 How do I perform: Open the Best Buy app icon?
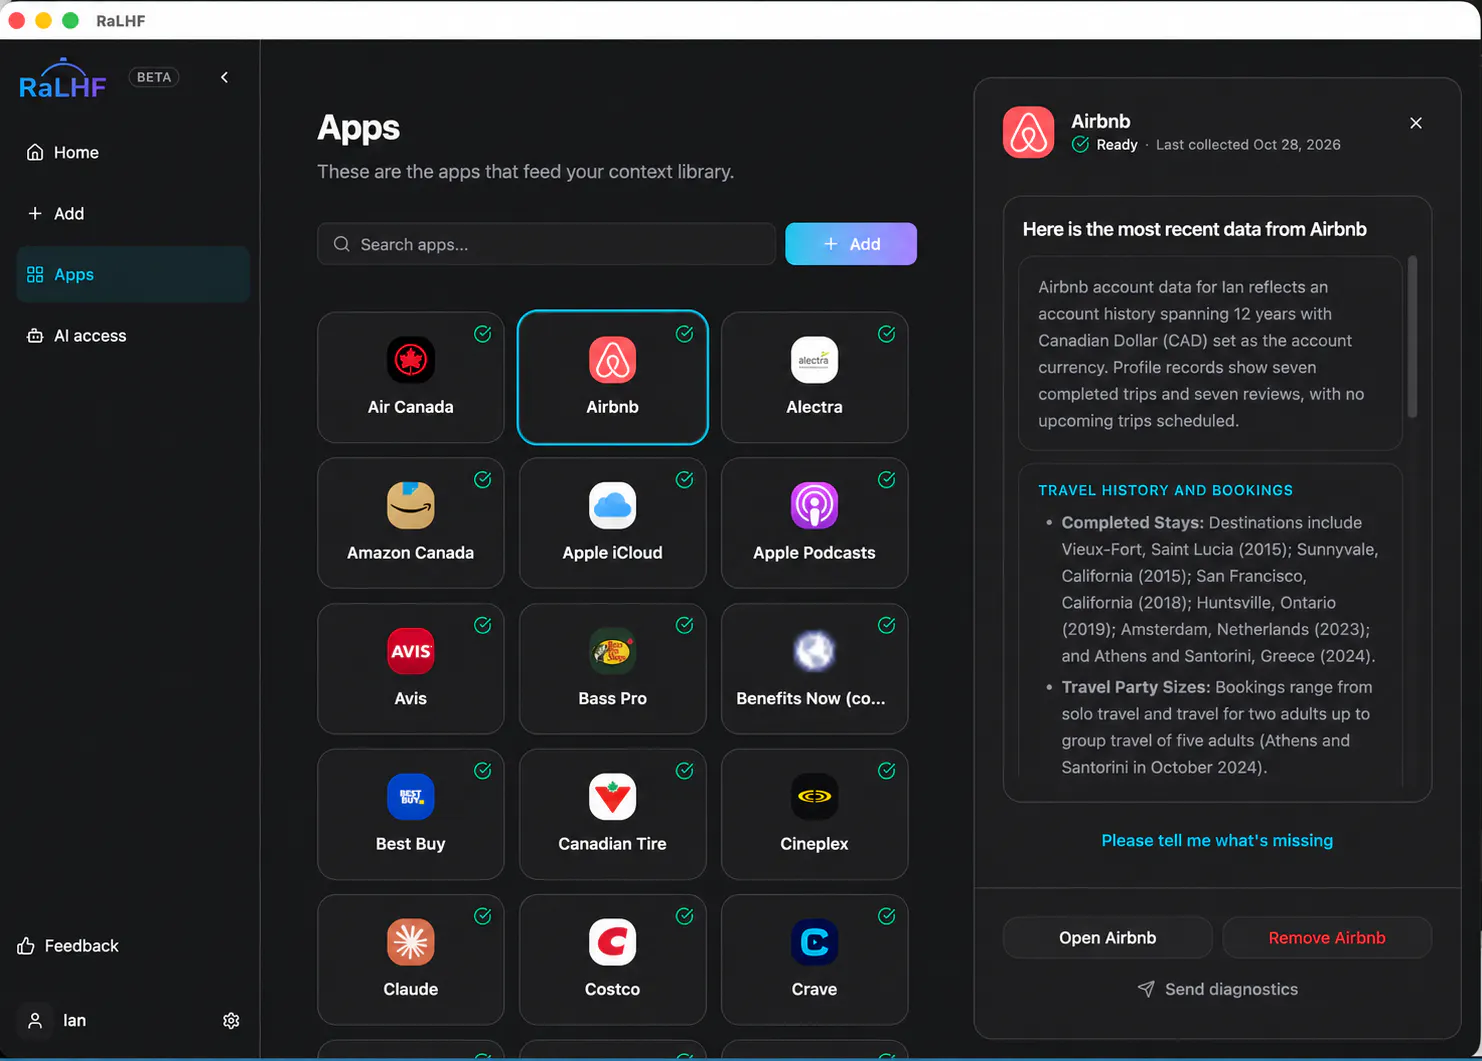click(x=410, y=796)
